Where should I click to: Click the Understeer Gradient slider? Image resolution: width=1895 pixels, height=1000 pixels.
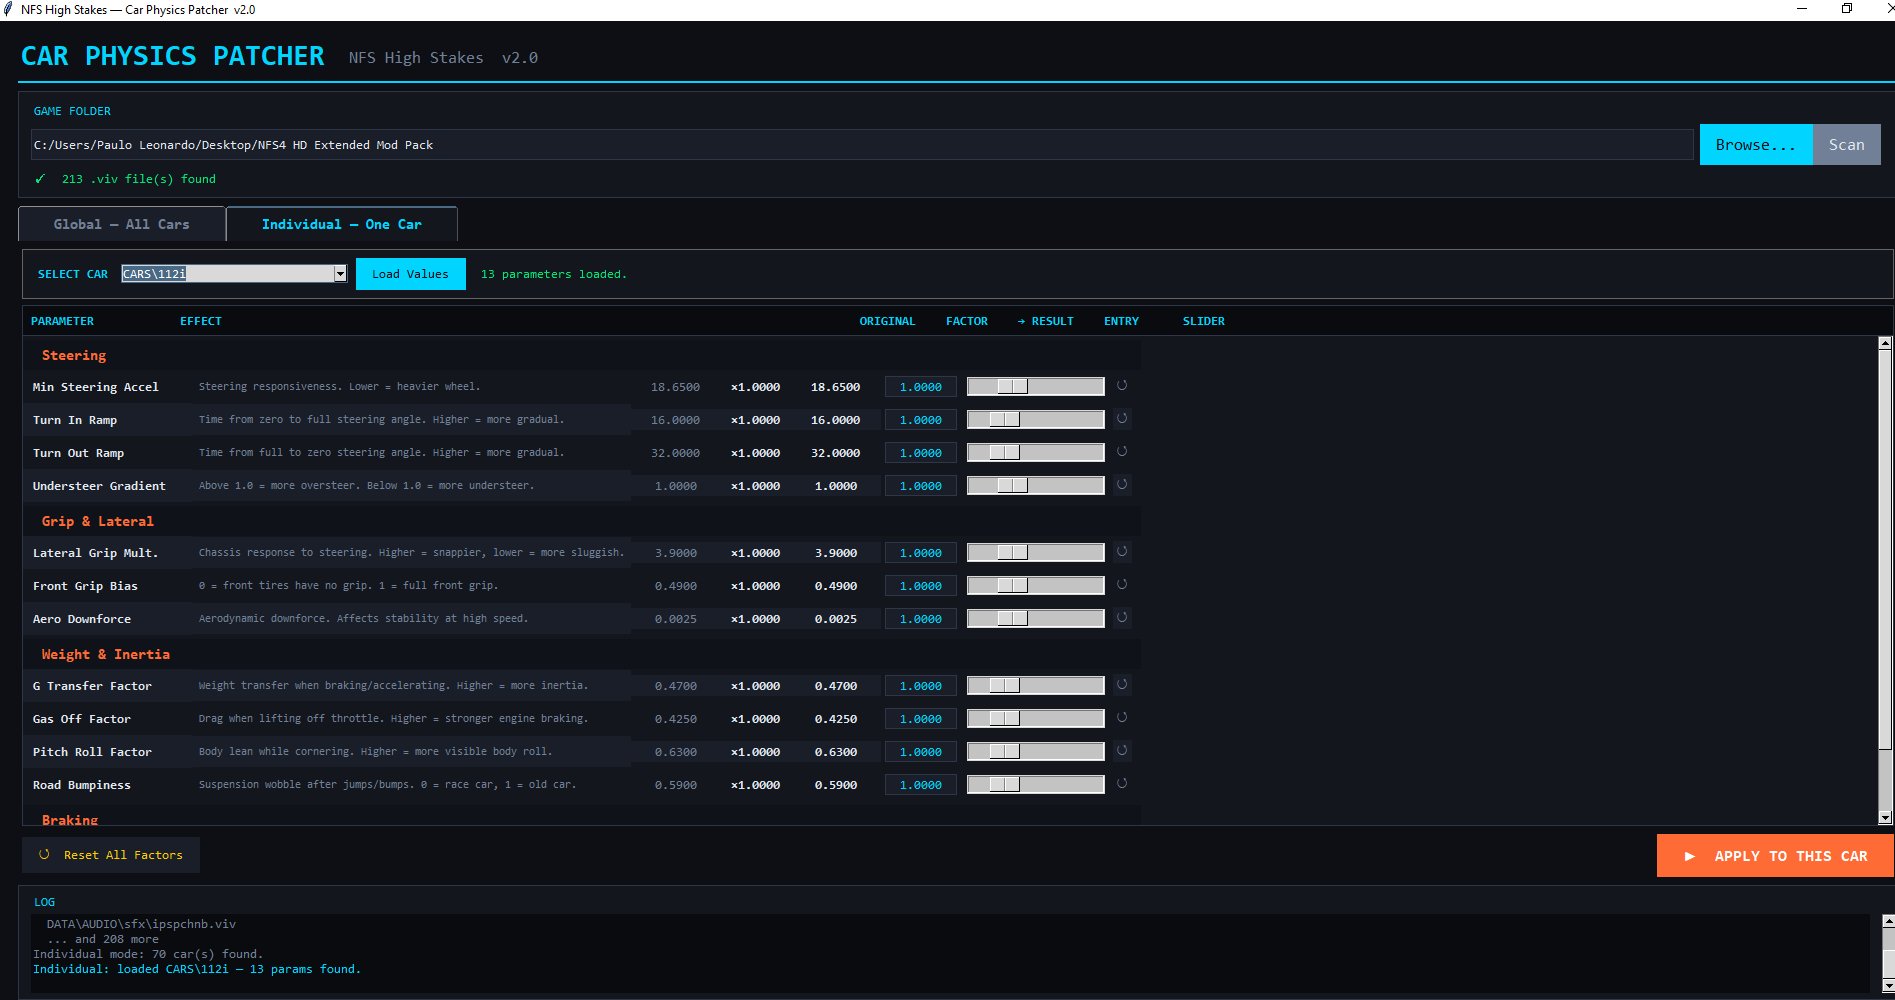click(x=1035, y=485)
